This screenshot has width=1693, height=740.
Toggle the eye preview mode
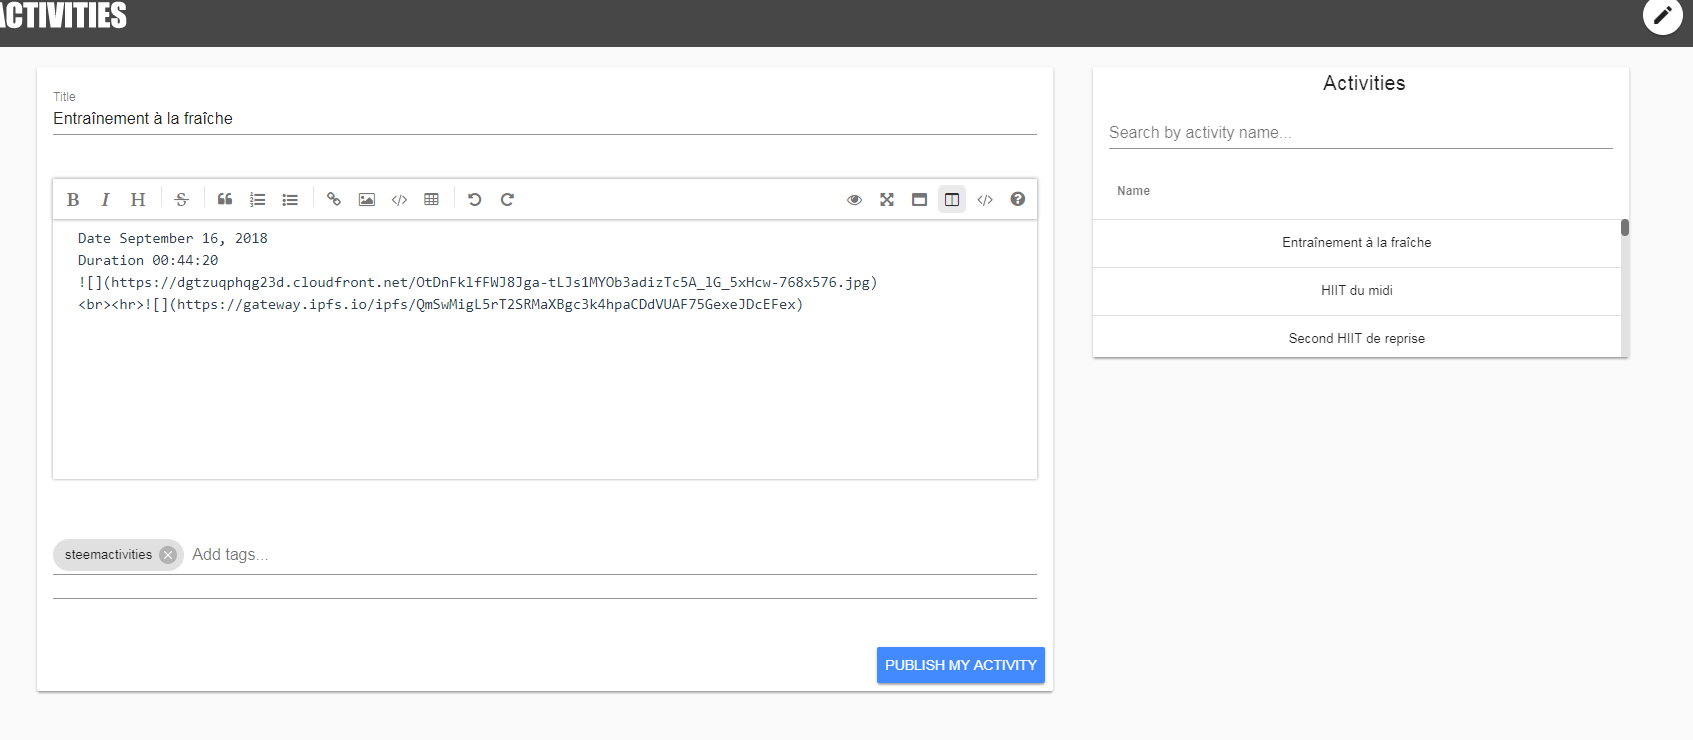pos(854,200)
